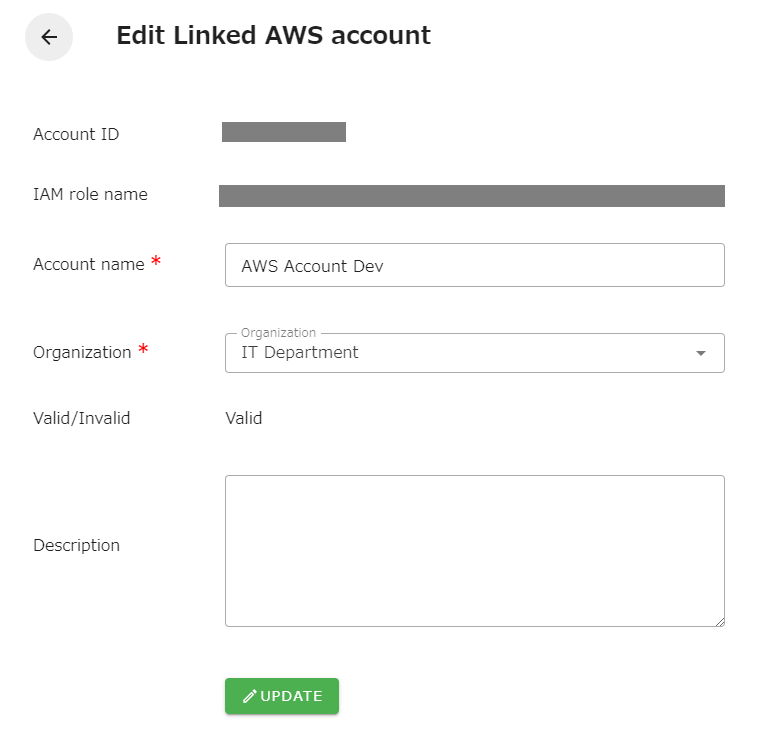
Task: Click the 'Account name' label
Action: click(x=89, y=264)
